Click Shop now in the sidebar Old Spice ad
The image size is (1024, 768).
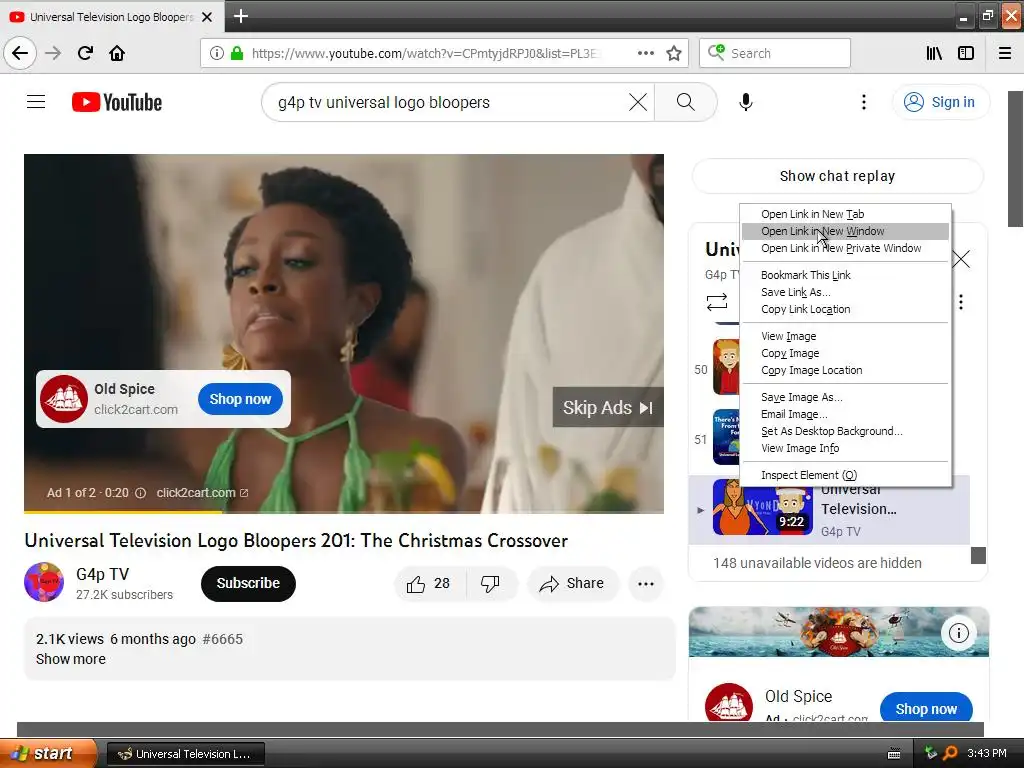pos(925,708)
